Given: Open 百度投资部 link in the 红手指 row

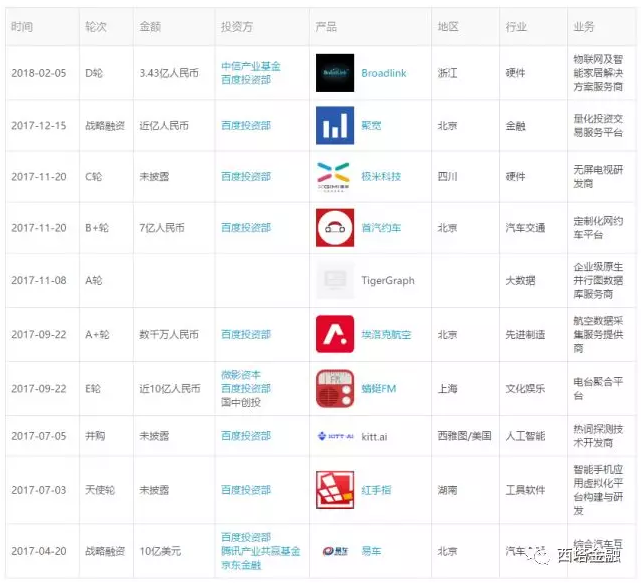Looking at the screenshot, I should (246, 490).
